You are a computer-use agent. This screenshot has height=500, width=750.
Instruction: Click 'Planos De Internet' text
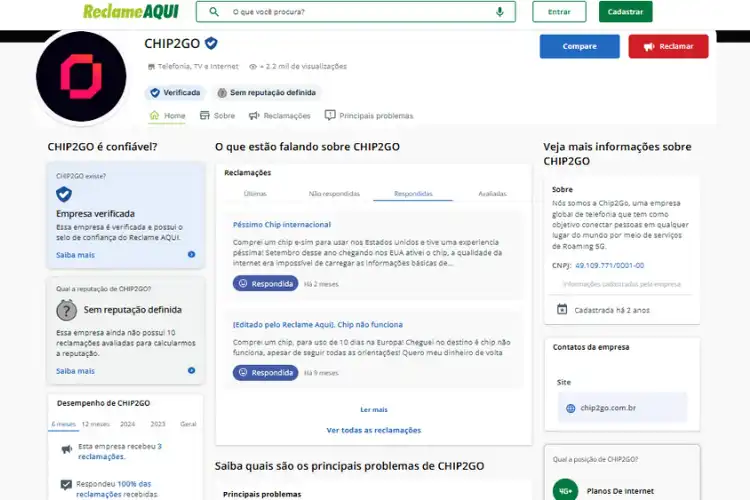tap(620, 491)
